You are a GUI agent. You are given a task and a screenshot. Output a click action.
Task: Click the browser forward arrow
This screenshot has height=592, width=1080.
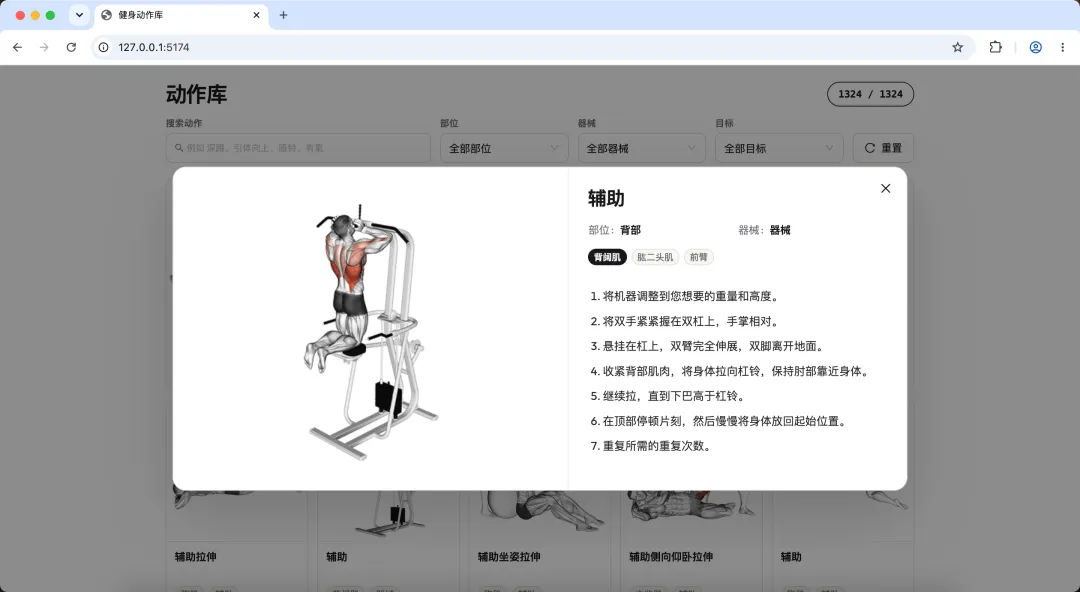[x=44, y=48]
